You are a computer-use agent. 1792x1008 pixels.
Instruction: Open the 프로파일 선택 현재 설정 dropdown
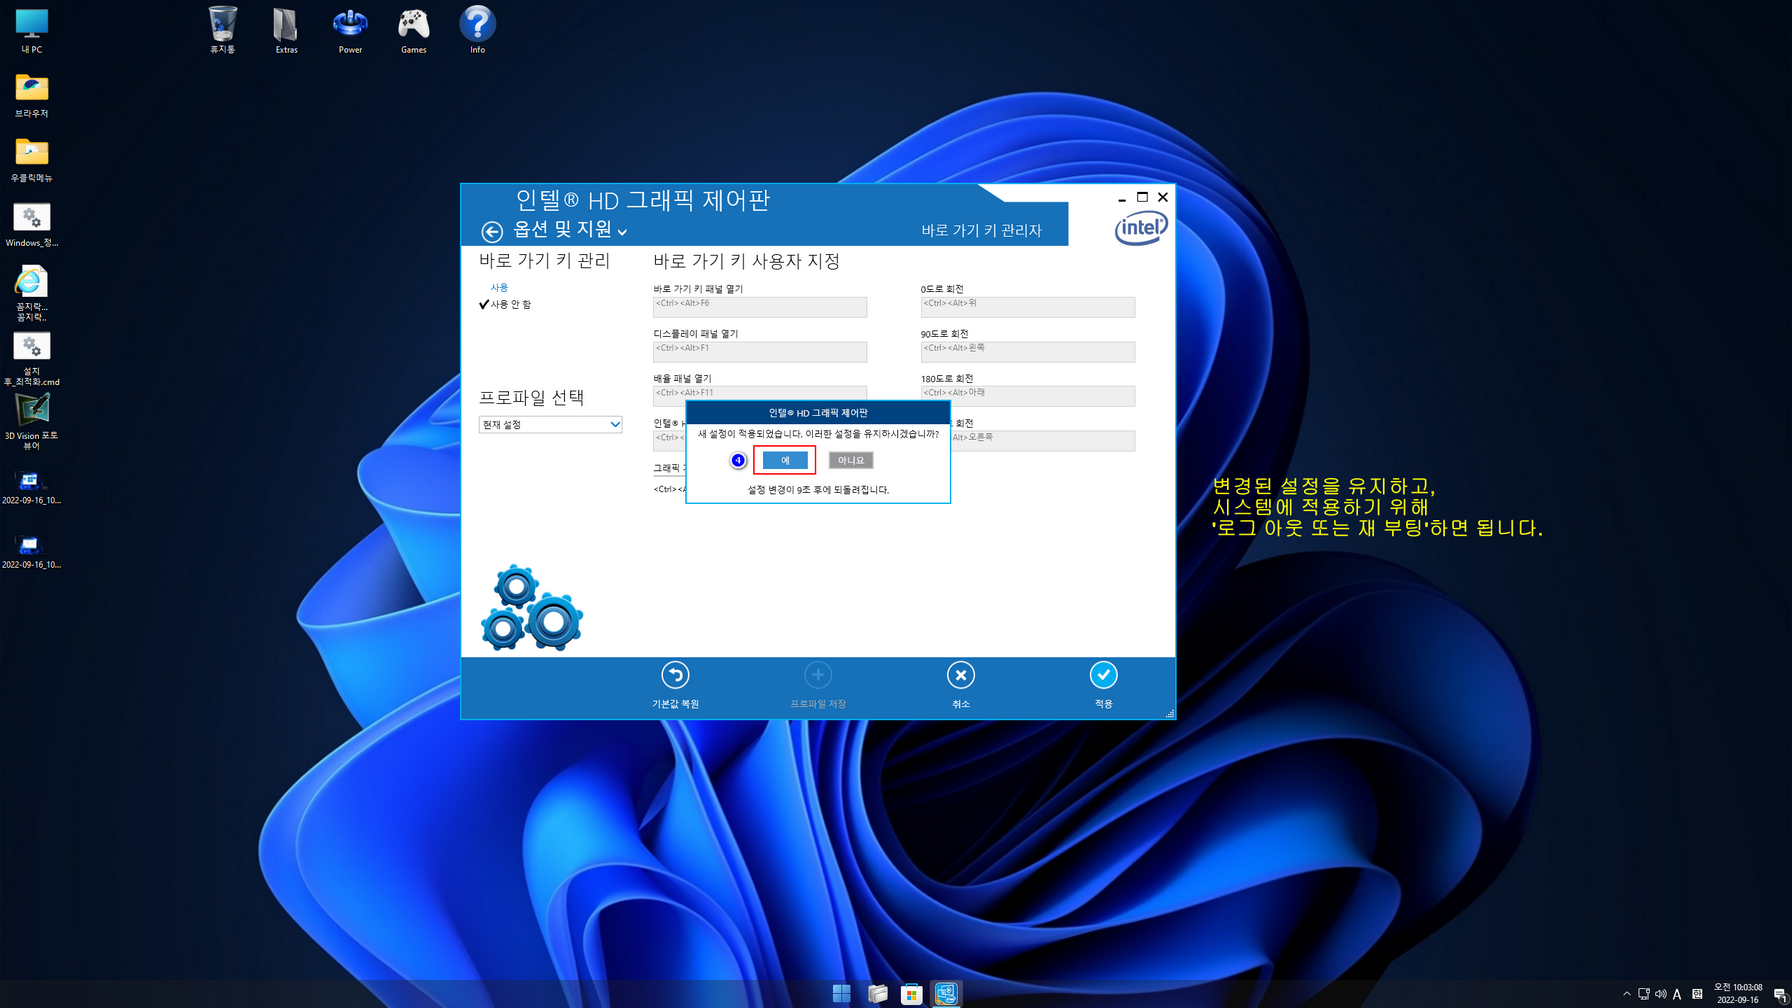click(550, 424)
